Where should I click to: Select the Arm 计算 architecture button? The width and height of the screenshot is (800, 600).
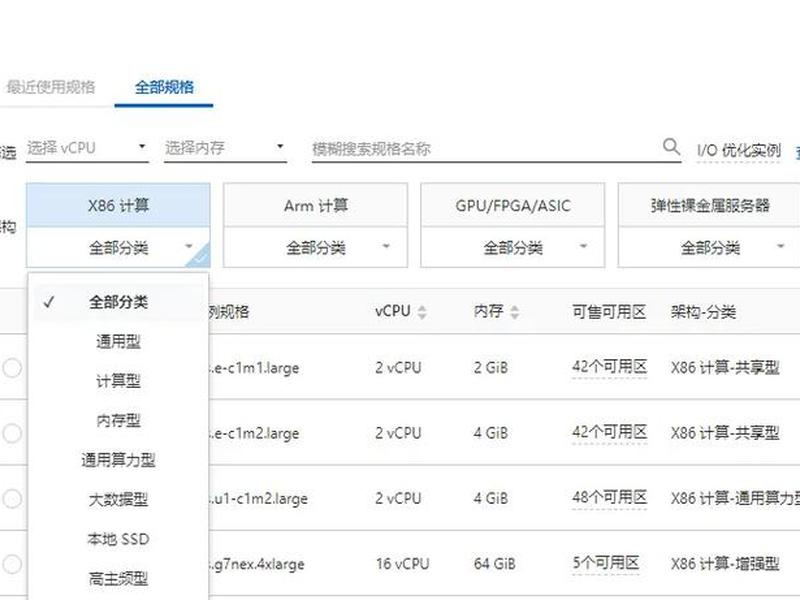coord(315,206)
